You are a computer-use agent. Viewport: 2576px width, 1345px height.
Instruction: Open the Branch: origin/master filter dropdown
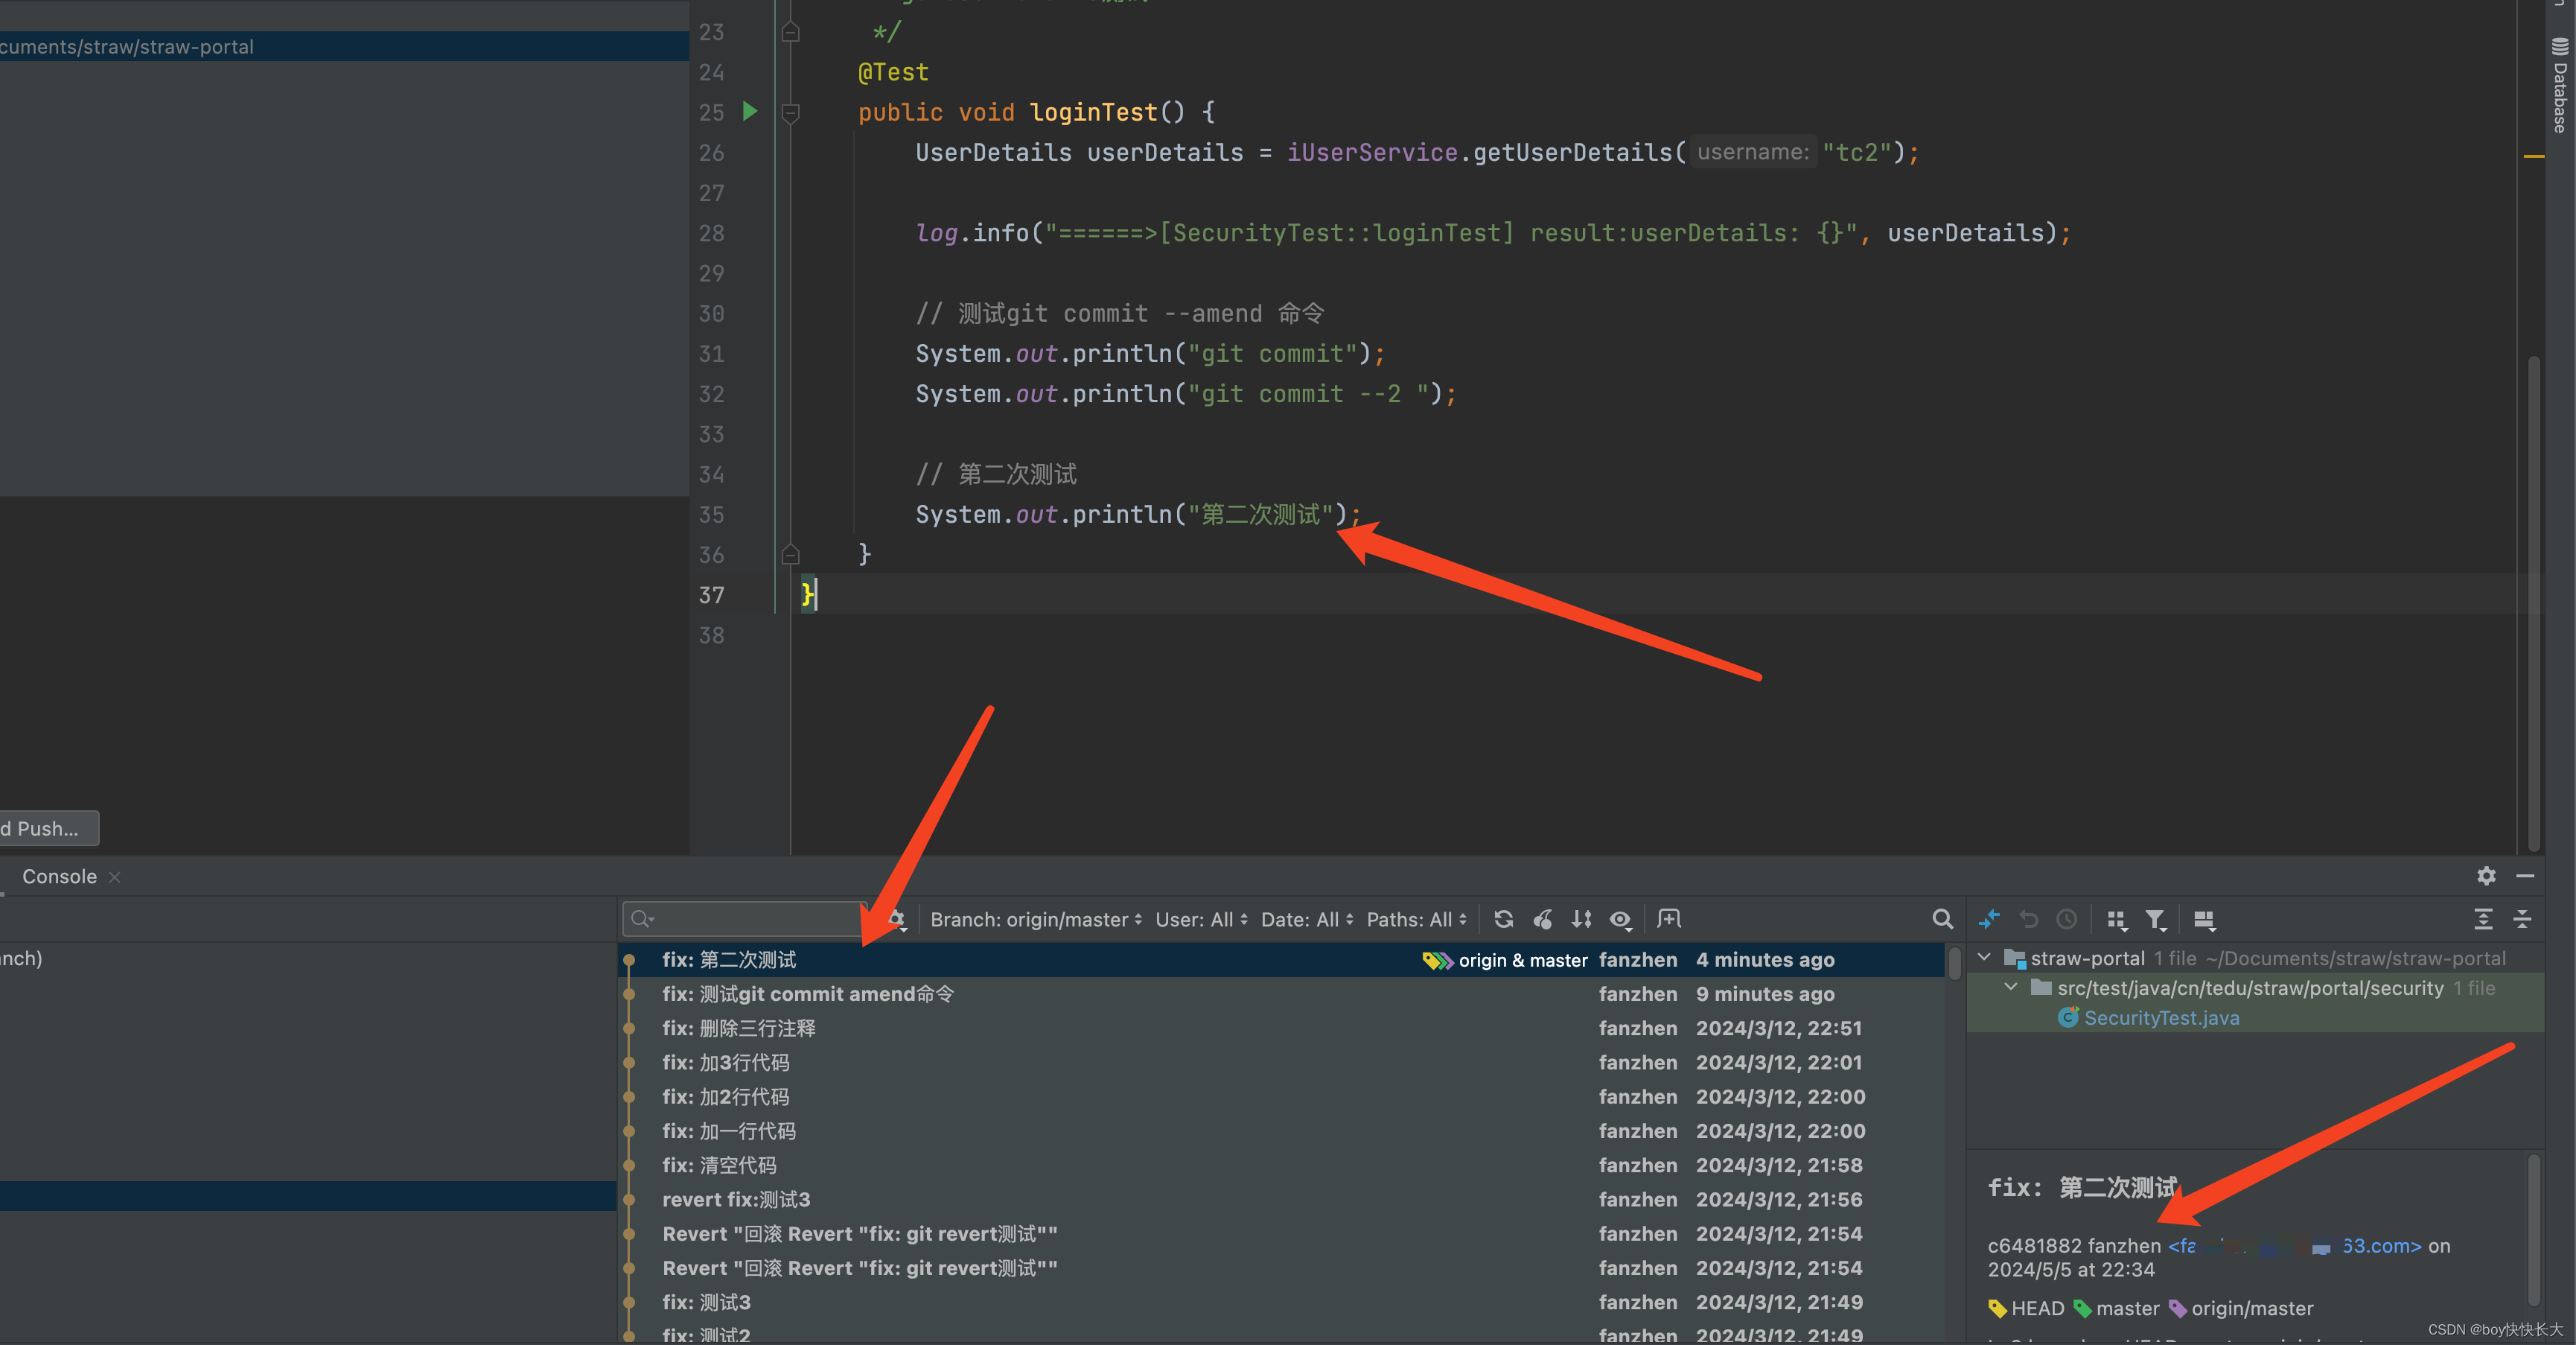pos(1036,919)
